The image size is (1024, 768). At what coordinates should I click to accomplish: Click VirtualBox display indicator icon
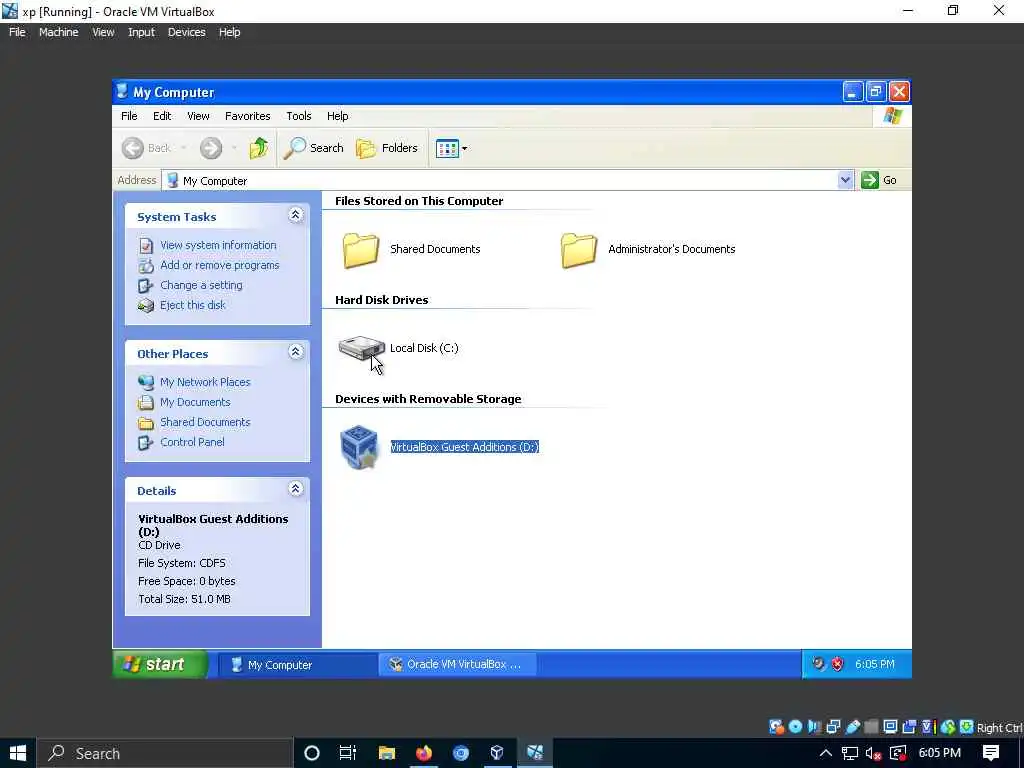tap(890, 727)
